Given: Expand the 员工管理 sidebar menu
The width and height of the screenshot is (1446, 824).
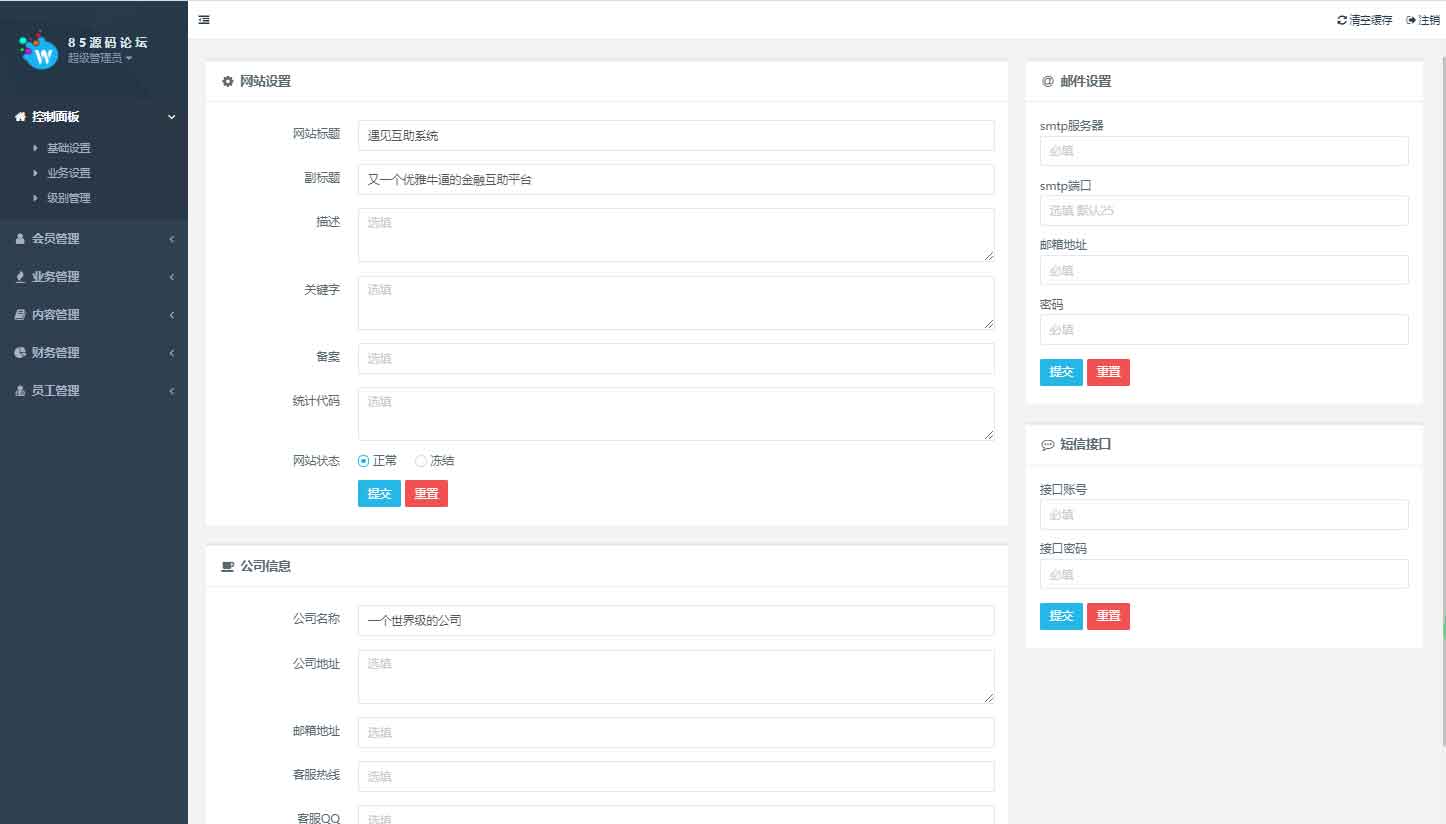Looking at the screenshot, I should pyautogui.click(x=93, y=391).
